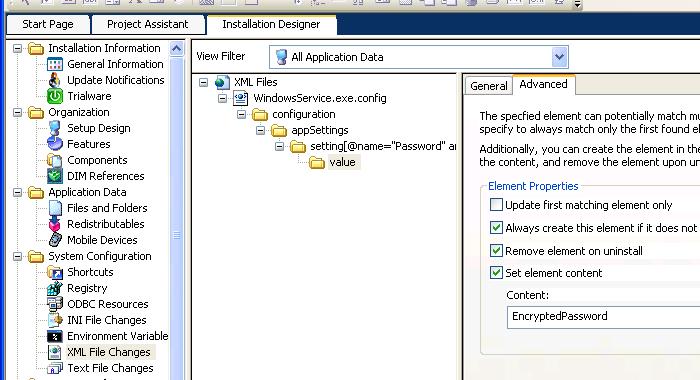The width and height of the screenshot is (700, 380).
Task: Select the Features icon
Action: coord(55,144)
